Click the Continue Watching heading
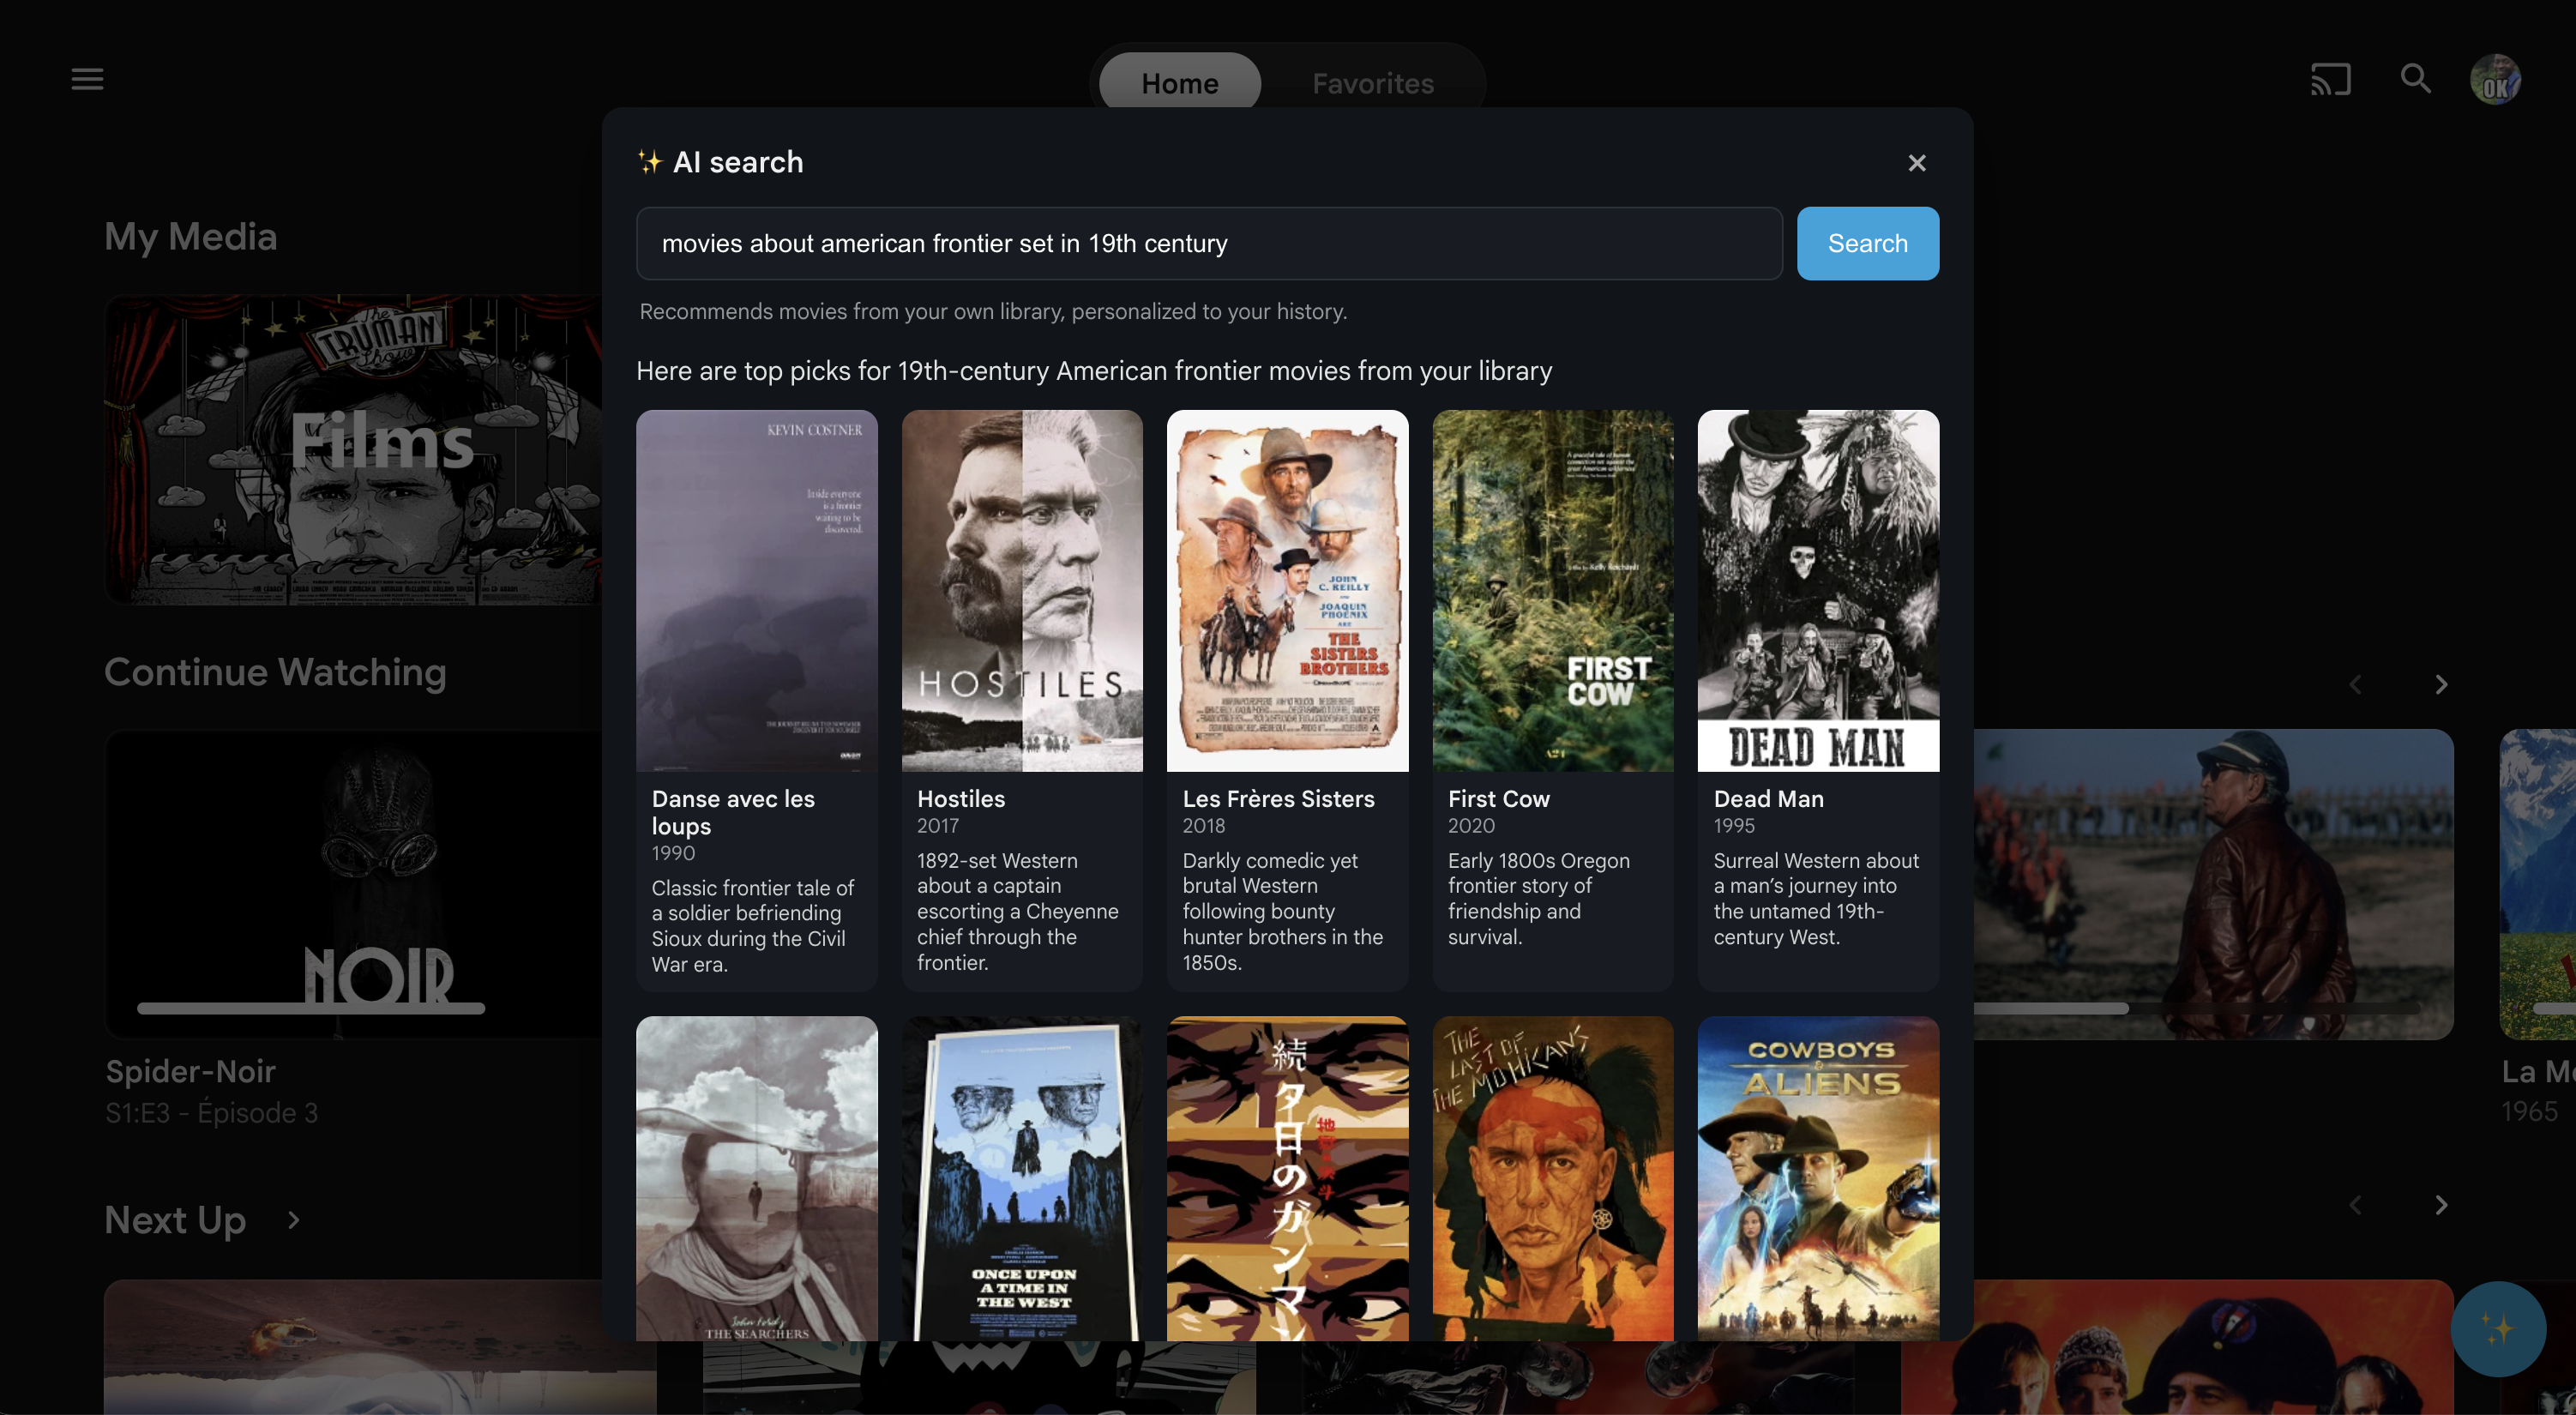Image resolution: width=2576 pixels, height=1415 pixels. [x=275, y=672]
